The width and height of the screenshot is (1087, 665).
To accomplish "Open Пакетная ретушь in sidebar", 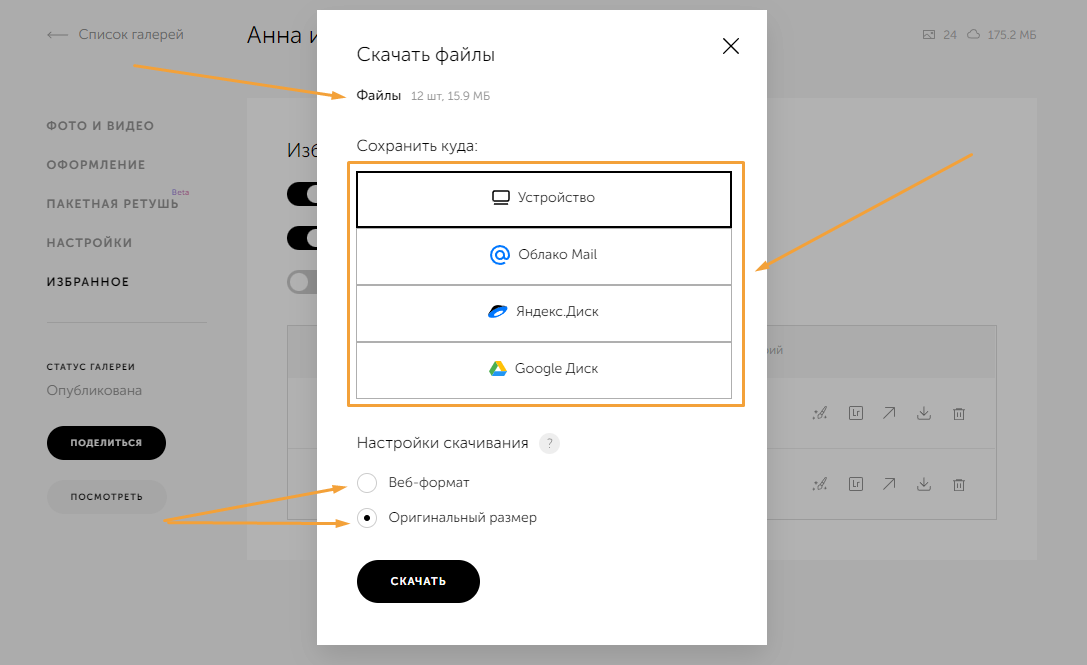I will click(112, 204).
